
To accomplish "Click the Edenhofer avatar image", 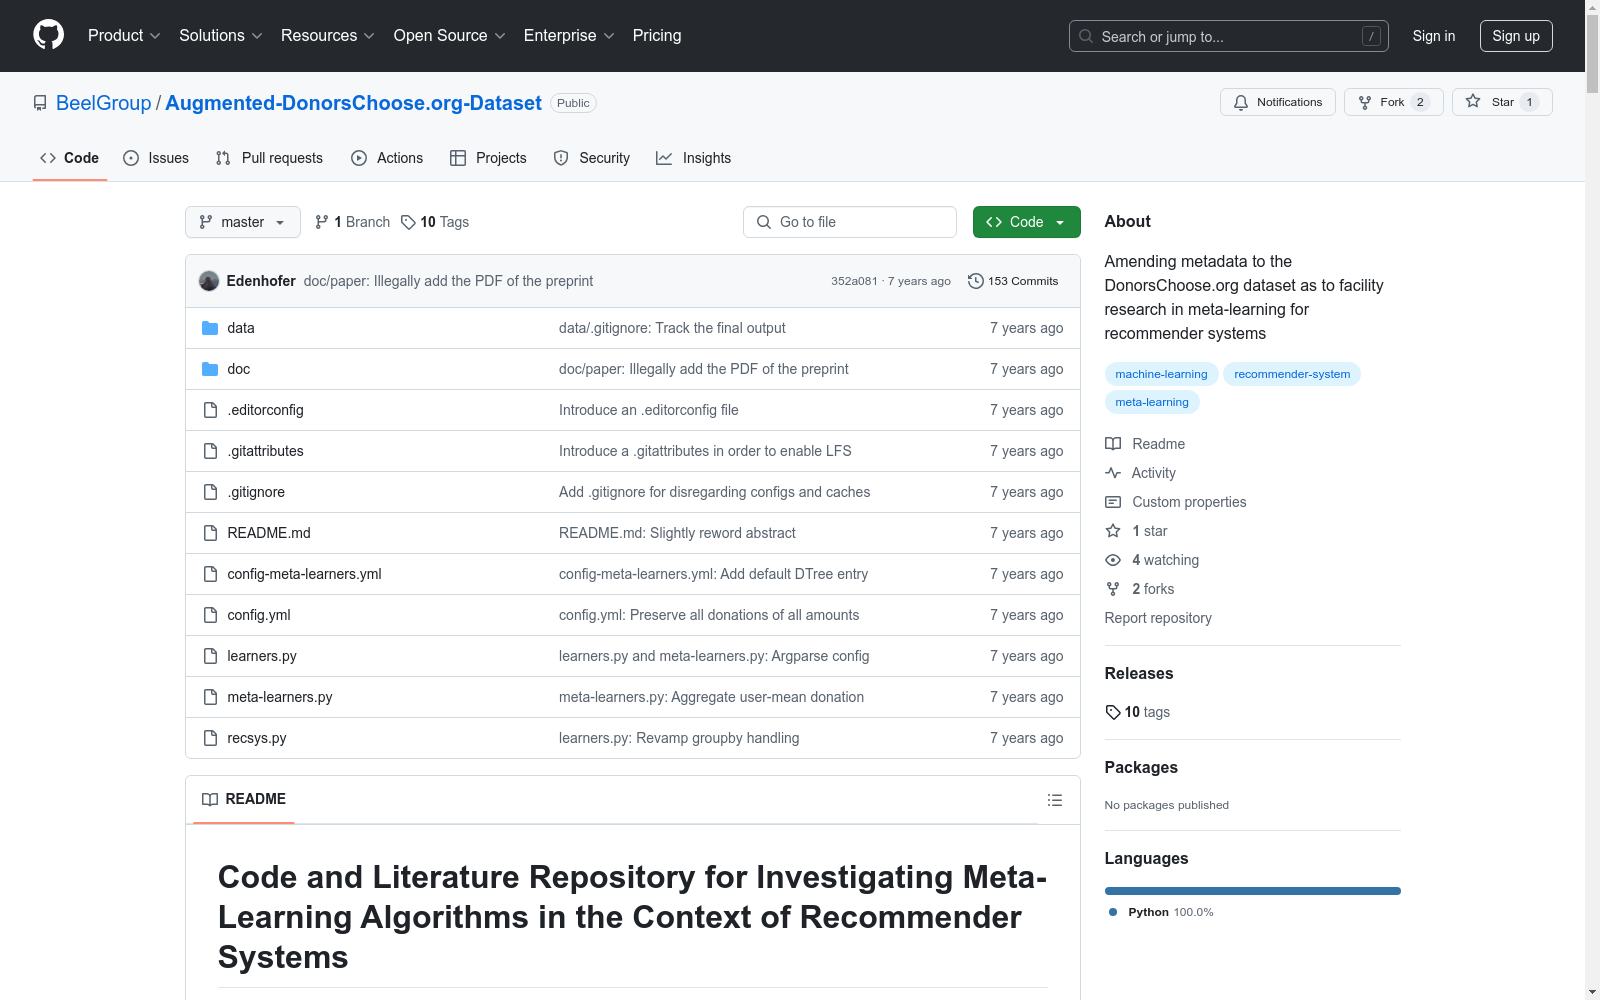I will (x=209, y=281).
